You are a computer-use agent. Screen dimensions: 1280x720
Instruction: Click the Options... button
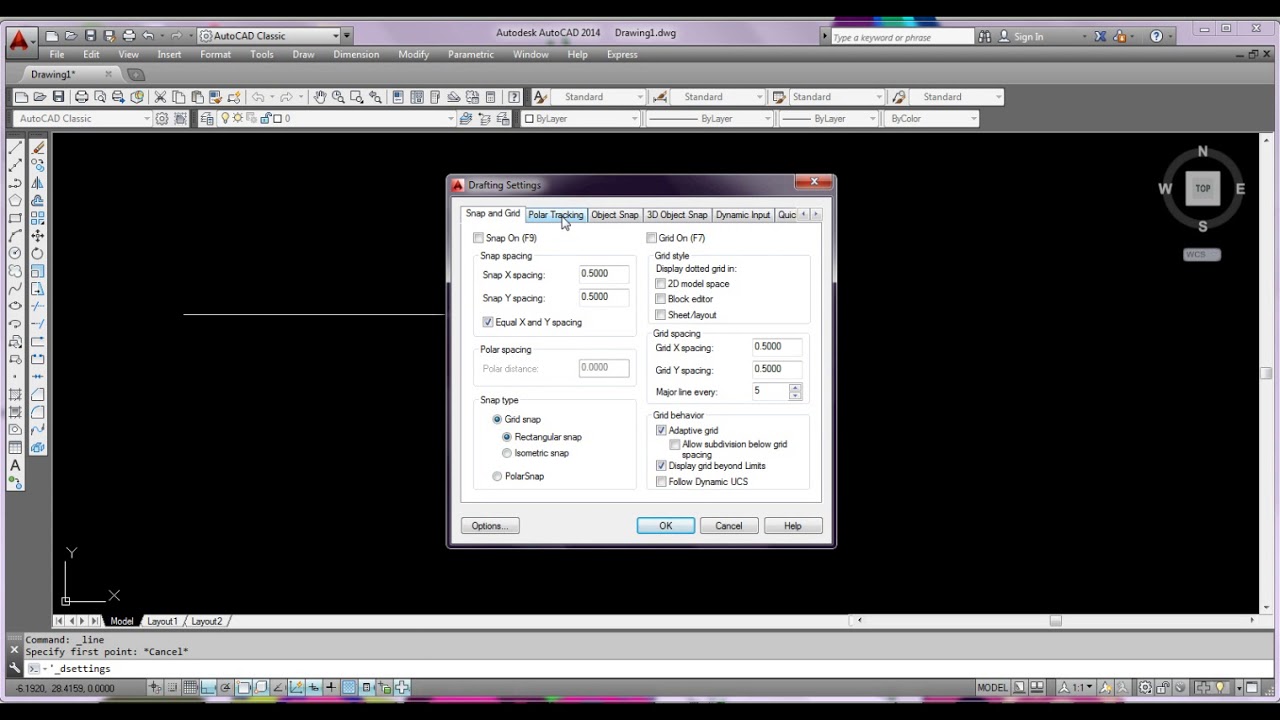click(x=490, y=526)
